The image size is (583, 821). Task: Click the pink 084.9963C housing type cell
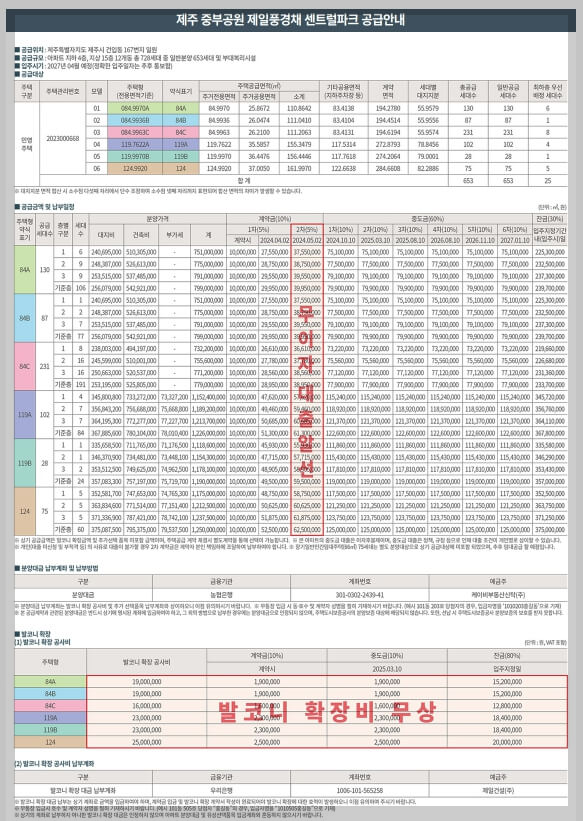pos(135,132)
